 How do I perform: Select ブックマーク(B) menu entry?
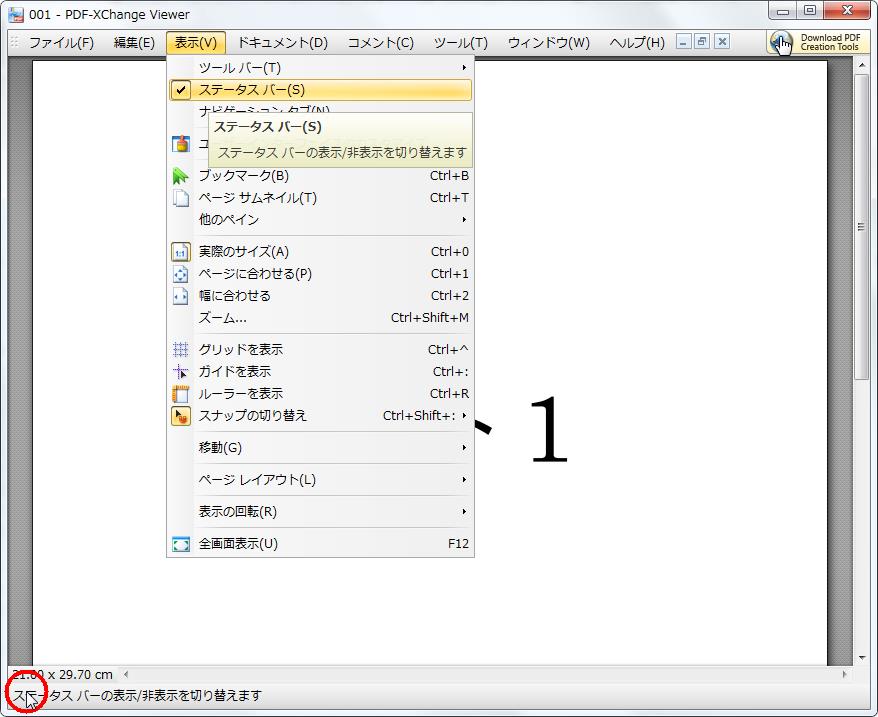pos(320,176)
